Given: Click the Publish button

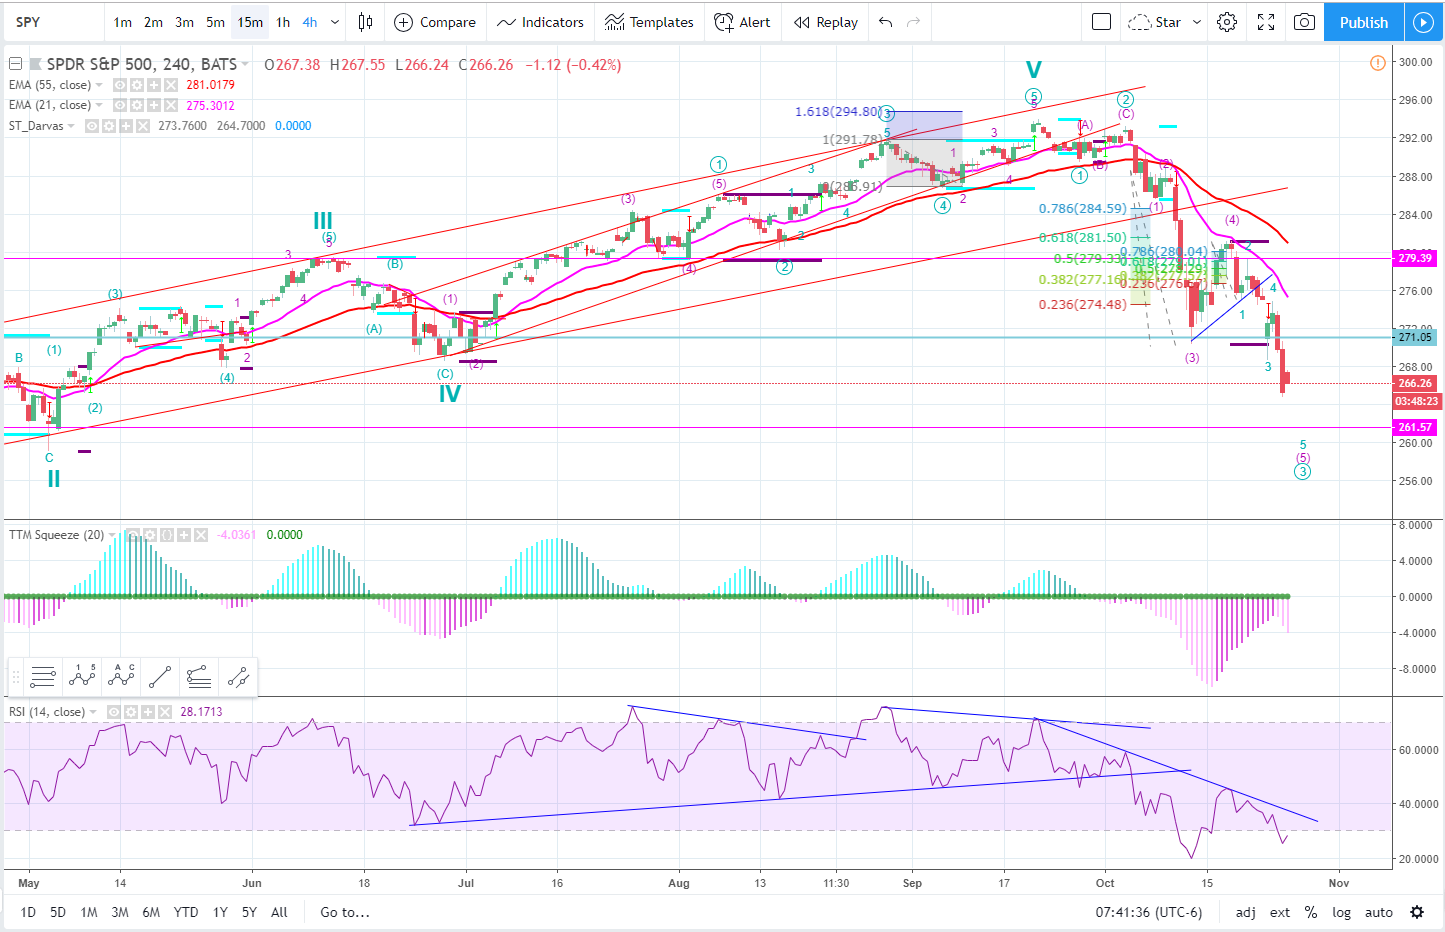Looking at the screenshot, I should coord(1364,22).
